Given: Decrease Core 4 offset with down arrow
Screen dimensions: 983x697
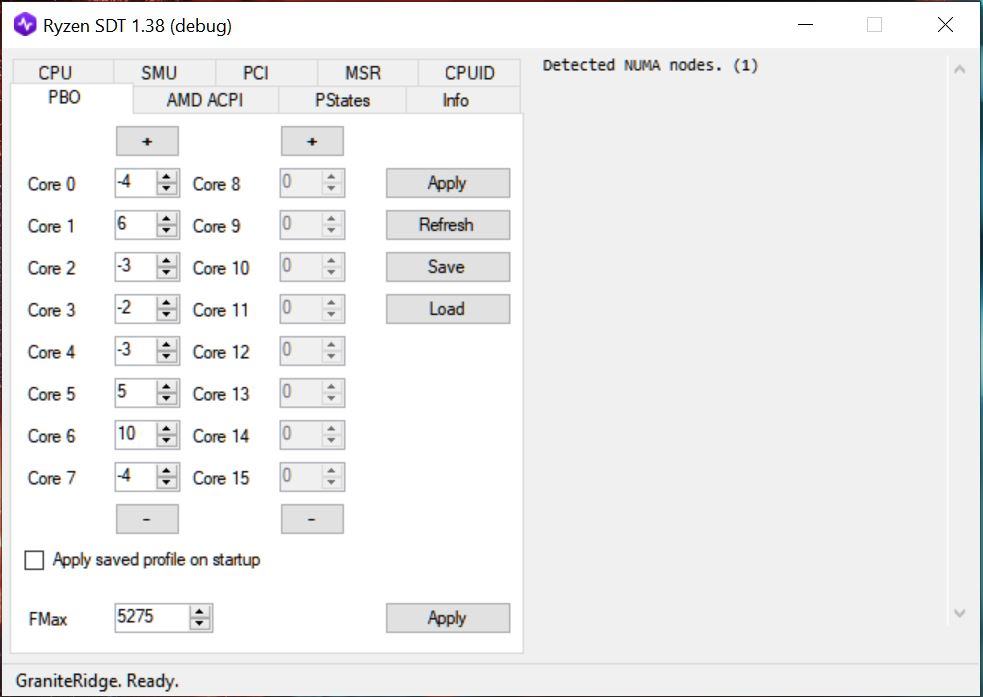Looking at the screenshot, I should 167,357.
